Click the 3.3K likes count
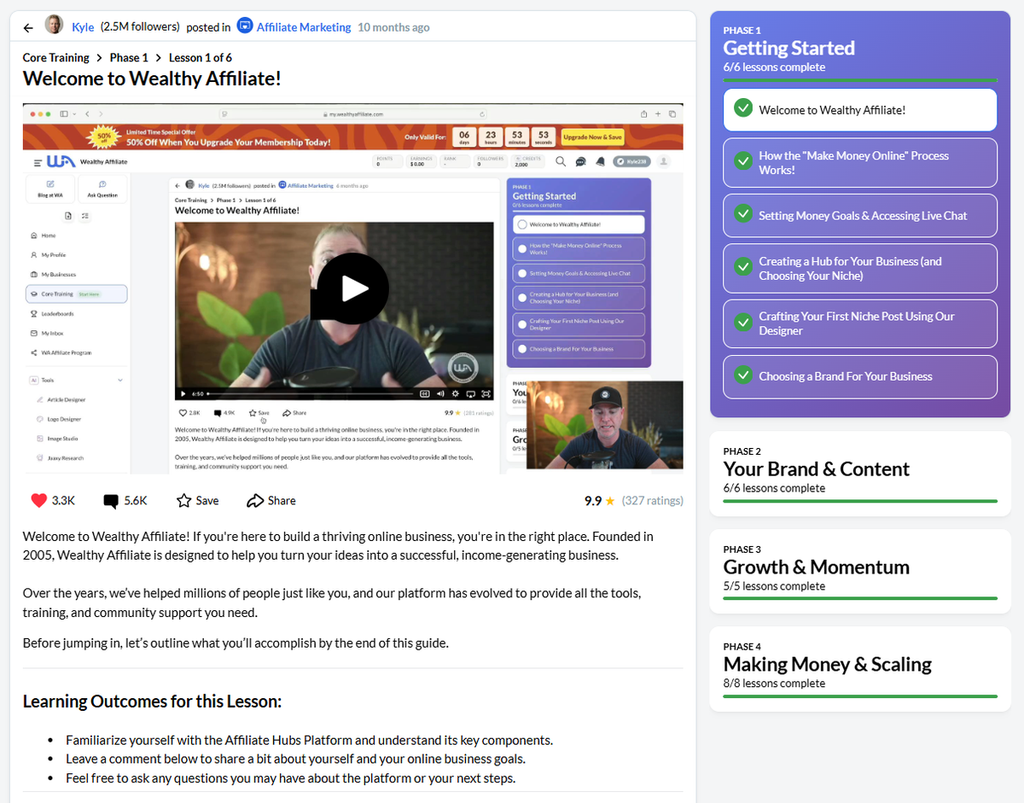 (63, 501)
